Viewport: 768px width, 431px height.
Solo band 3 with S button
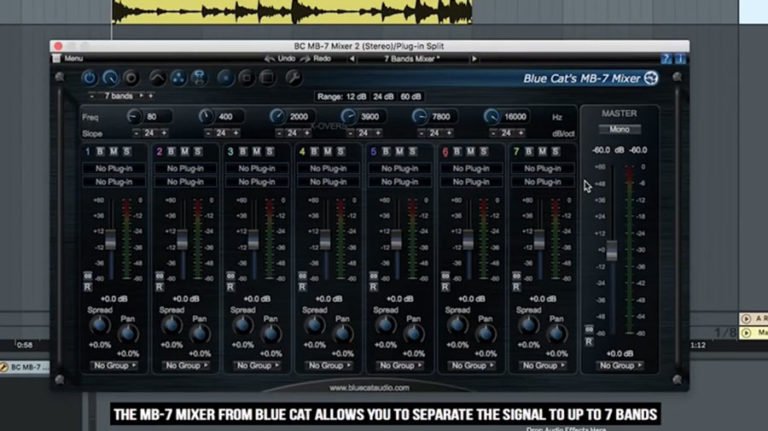click(269, 152)
